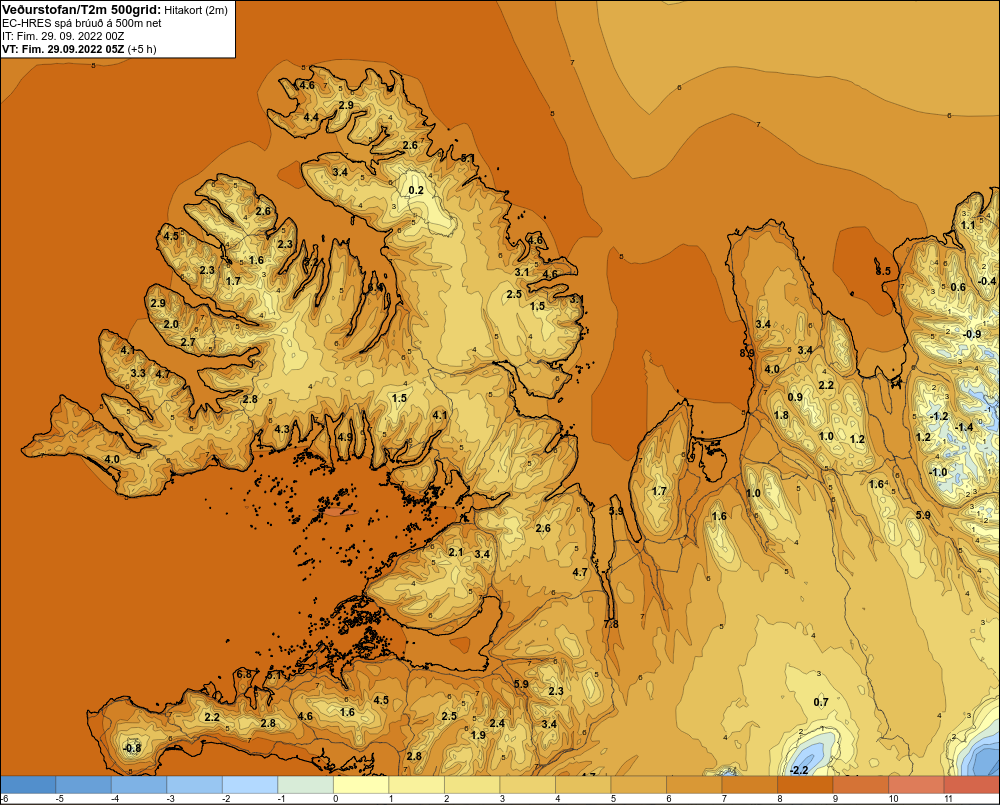Click the '4.4' temperature value on the map
The width and height of the screenshot is (1000, 805).
click(311, 117)
